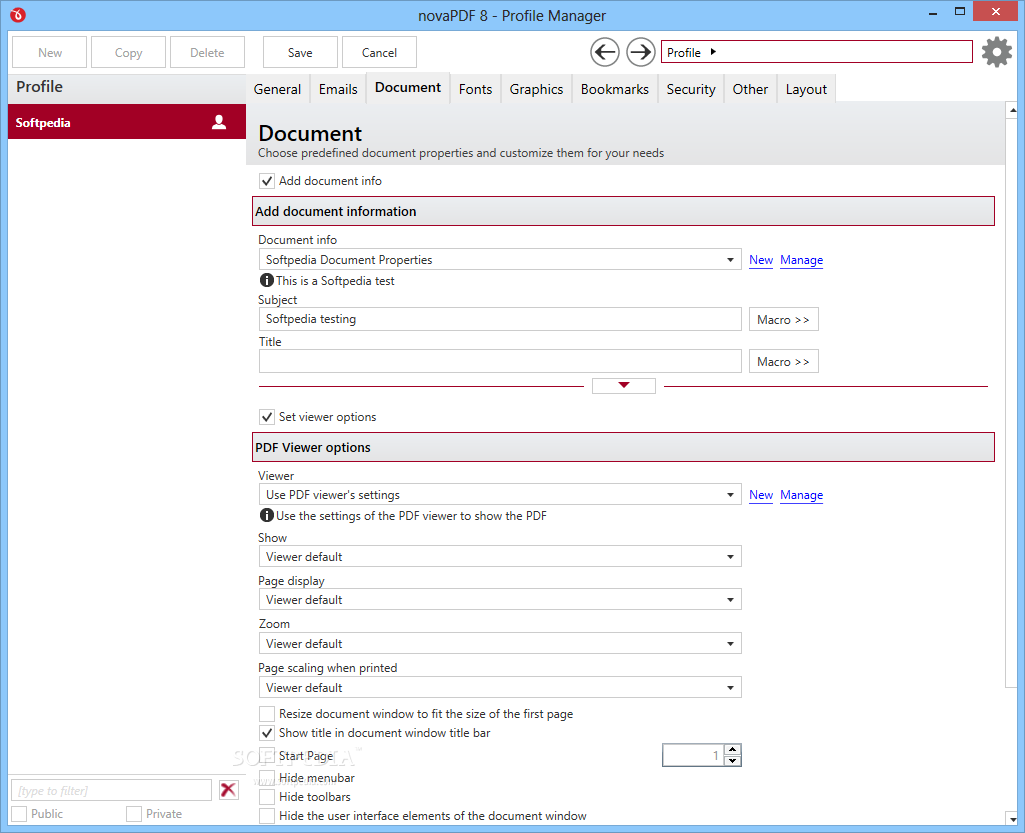Click the Save button
This screenshot has width=1025, height=833.
300,52
